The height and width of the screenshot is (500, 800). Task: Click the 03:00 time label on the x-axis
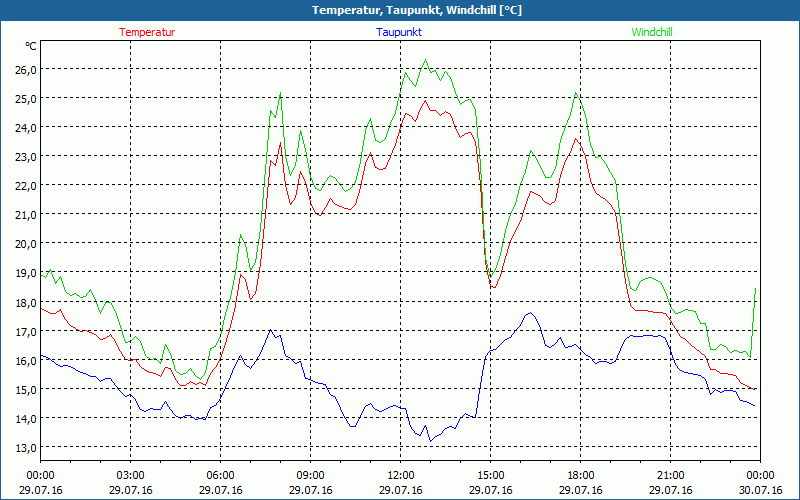tap(131, 476)
